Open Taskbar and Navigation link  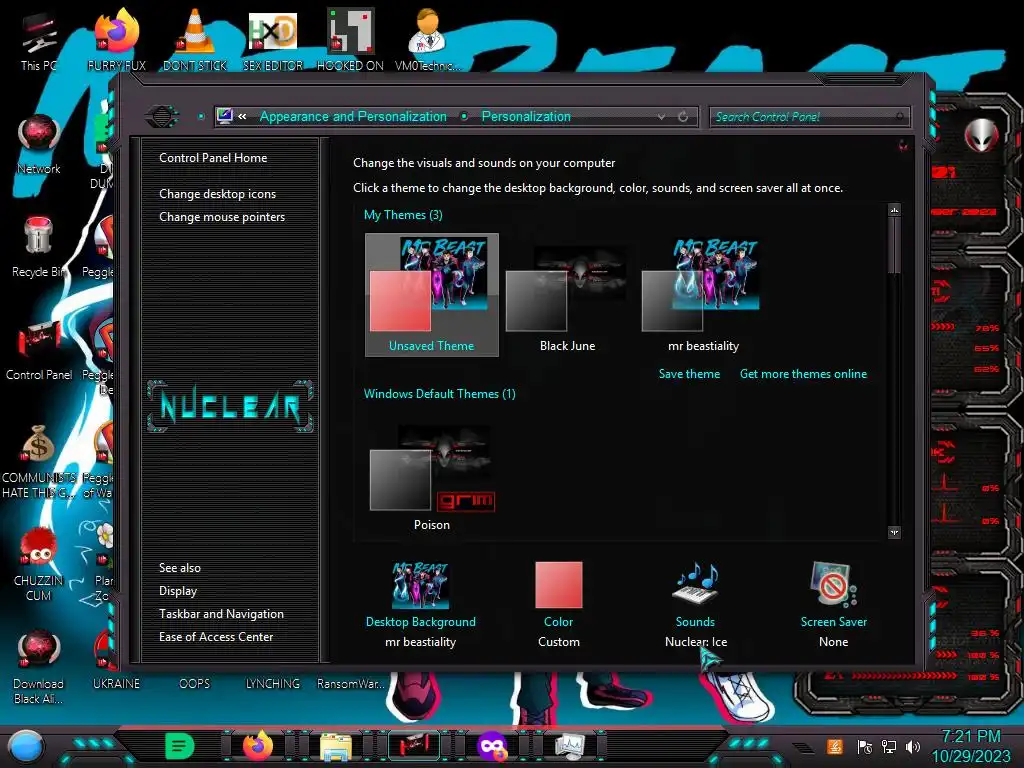[x=221, y=614]
